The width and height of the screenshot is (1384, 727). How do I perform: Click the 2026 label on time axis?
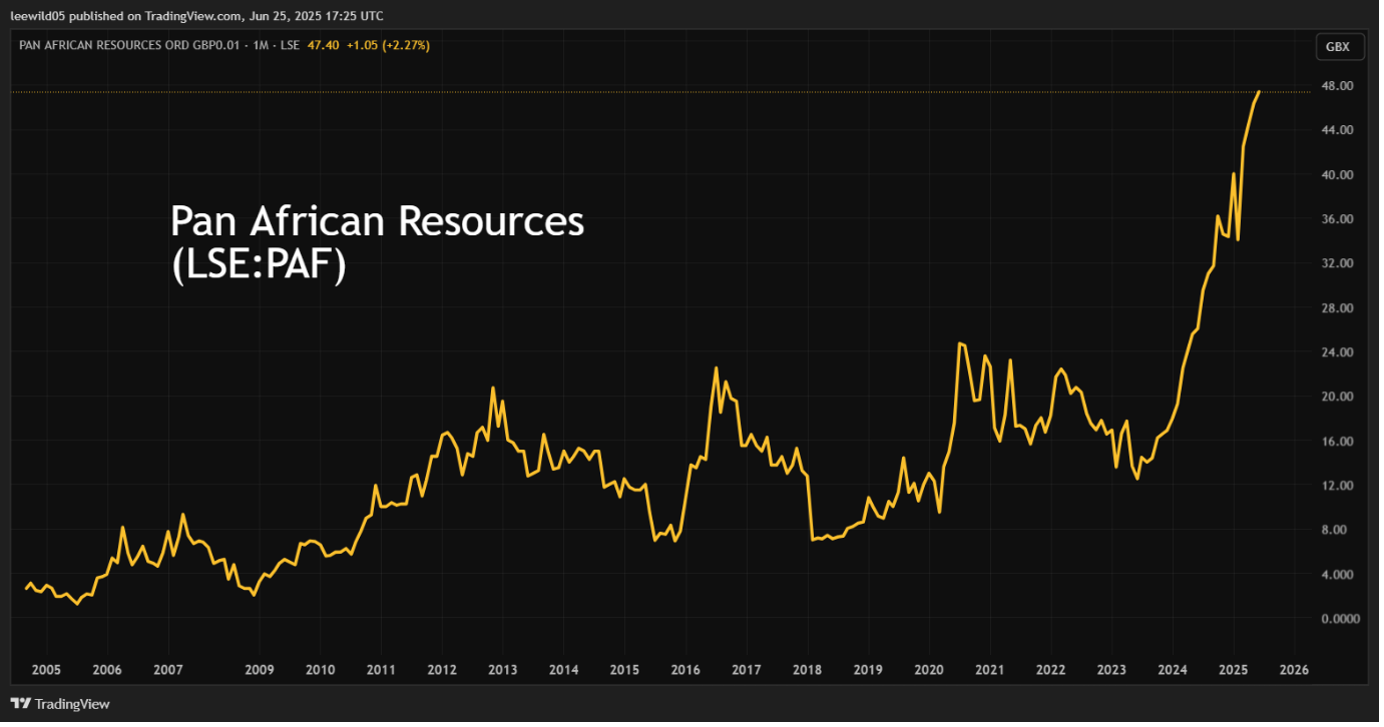point(1294,670)
